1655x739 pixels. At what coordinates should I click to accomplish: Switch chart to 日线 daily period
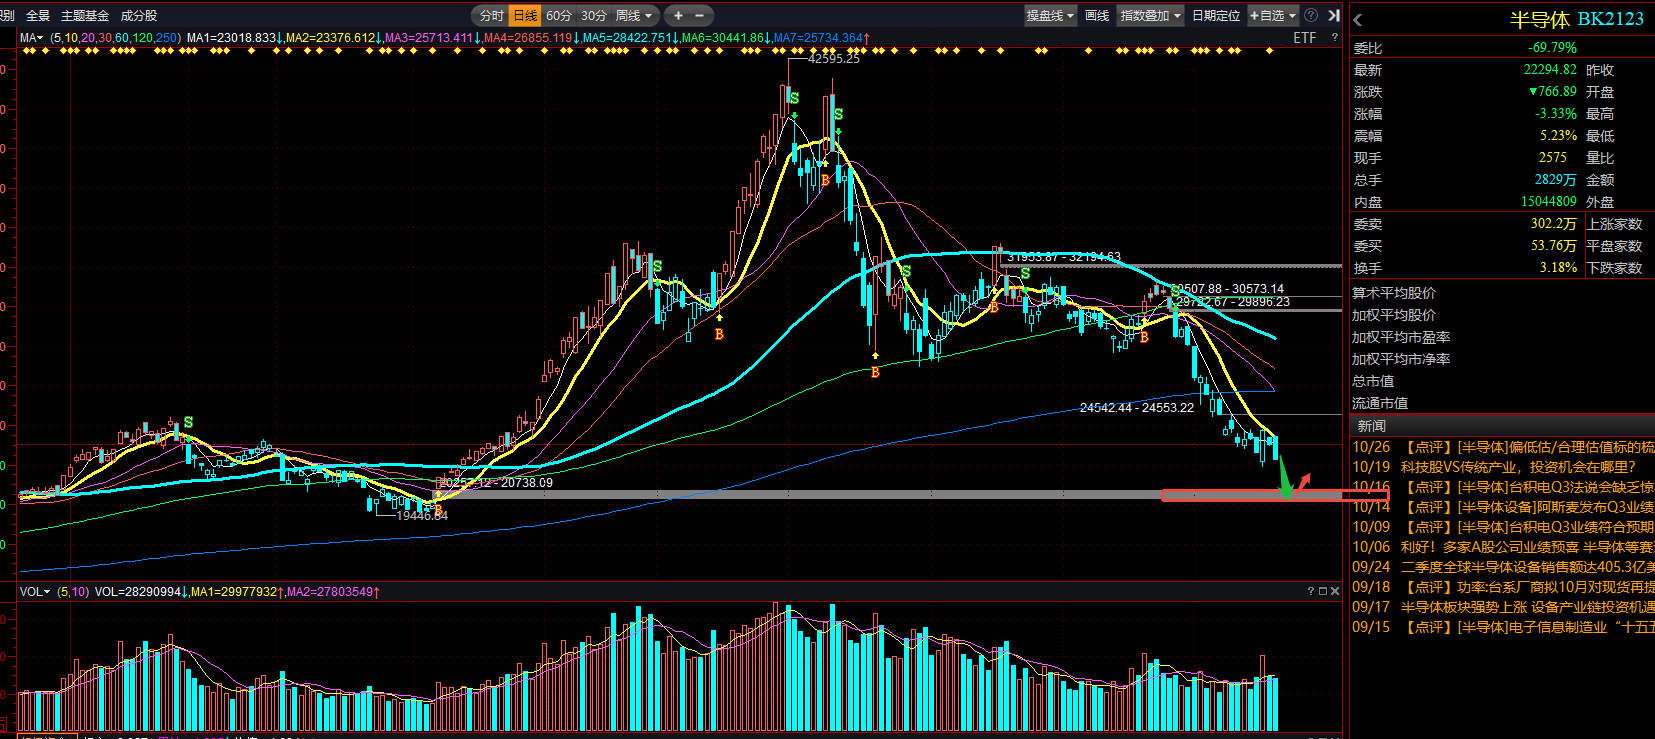[525, 15]
